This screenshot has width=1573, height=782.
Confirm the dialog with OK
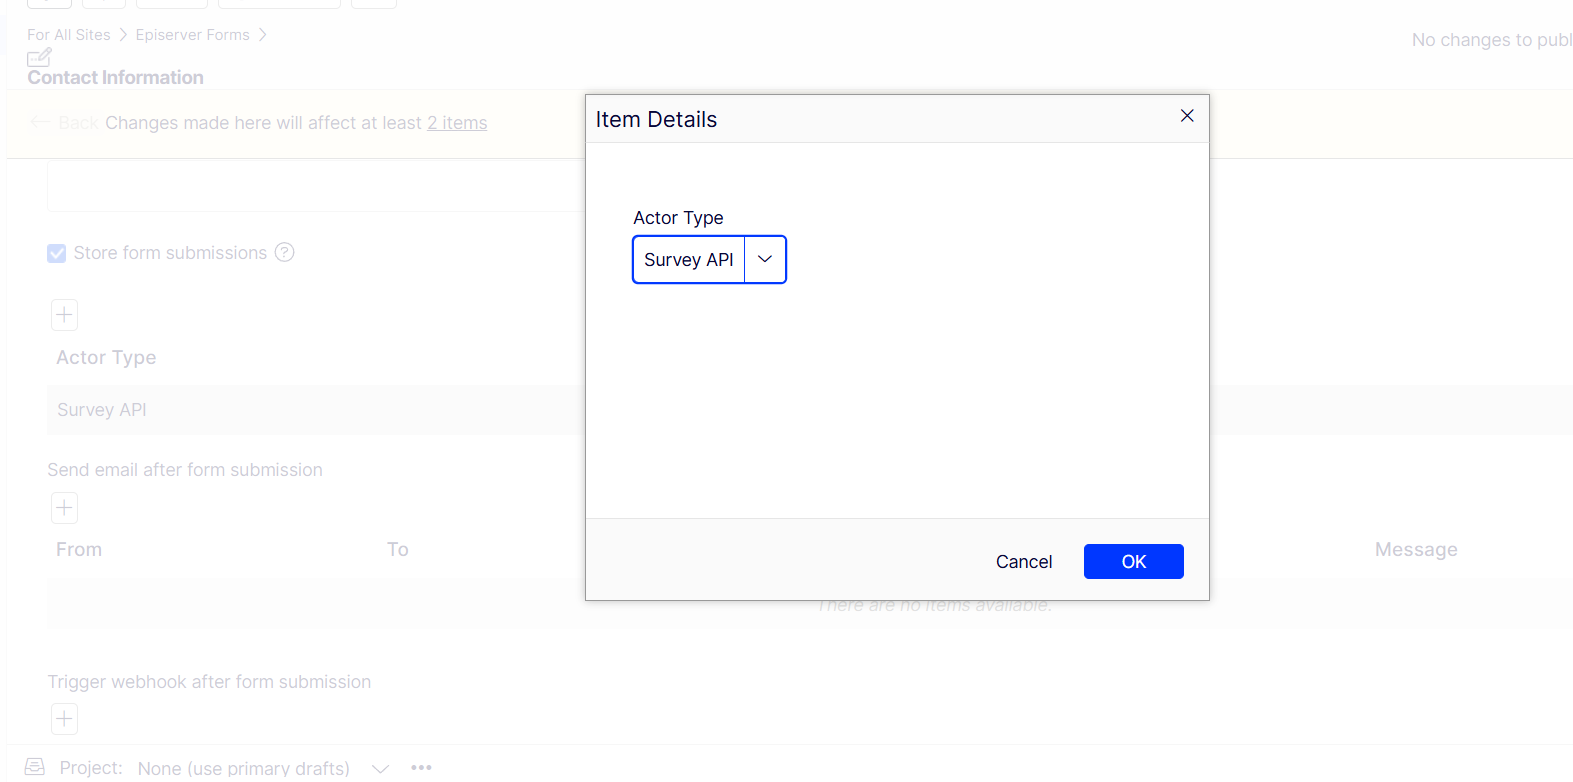click(x=1133, y=562)
